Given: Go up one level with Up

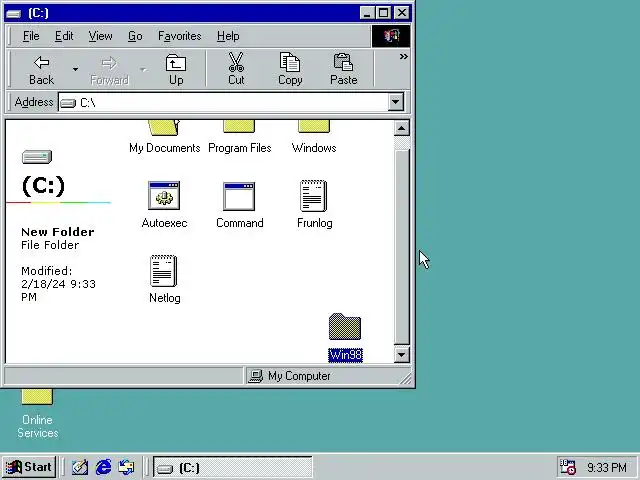Looking at the screenshot, I should tap(176, 69).
